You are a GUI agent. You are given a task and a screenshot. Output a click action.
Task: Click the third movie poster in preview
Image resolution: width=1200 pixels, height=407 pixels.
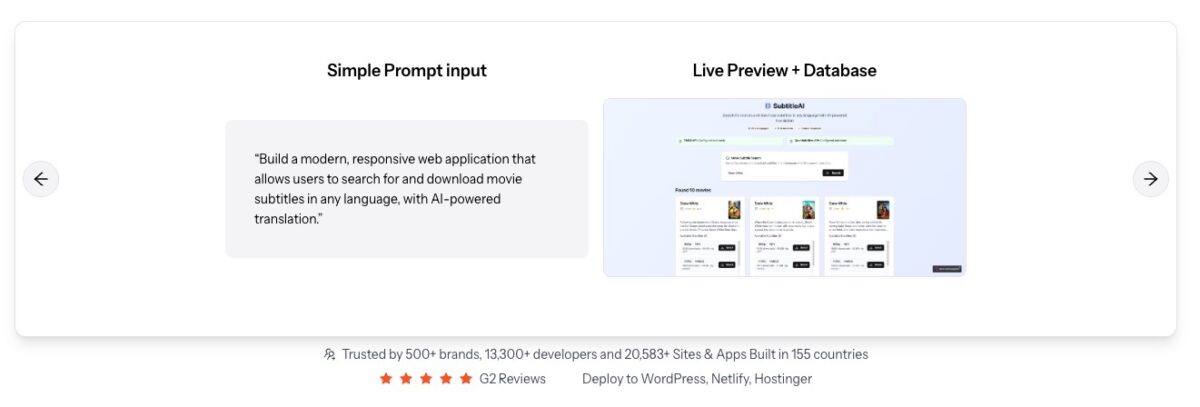point(883,210)
